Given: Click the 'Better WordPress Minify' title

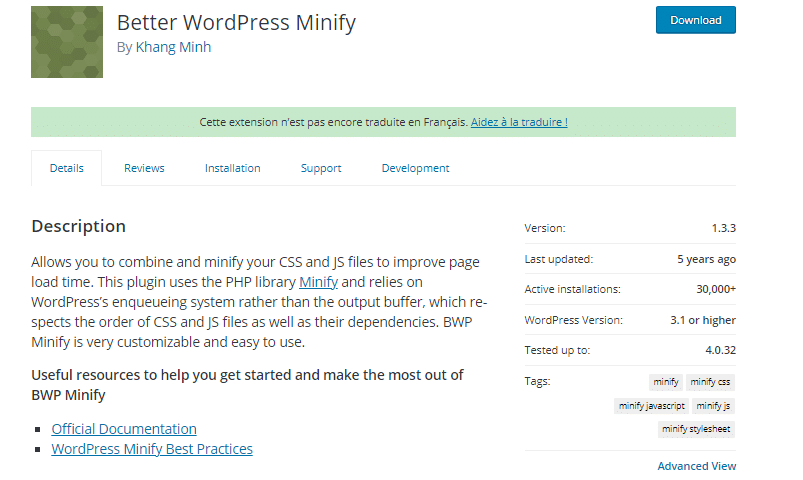Looking at the screenshot, I should 236,23.
